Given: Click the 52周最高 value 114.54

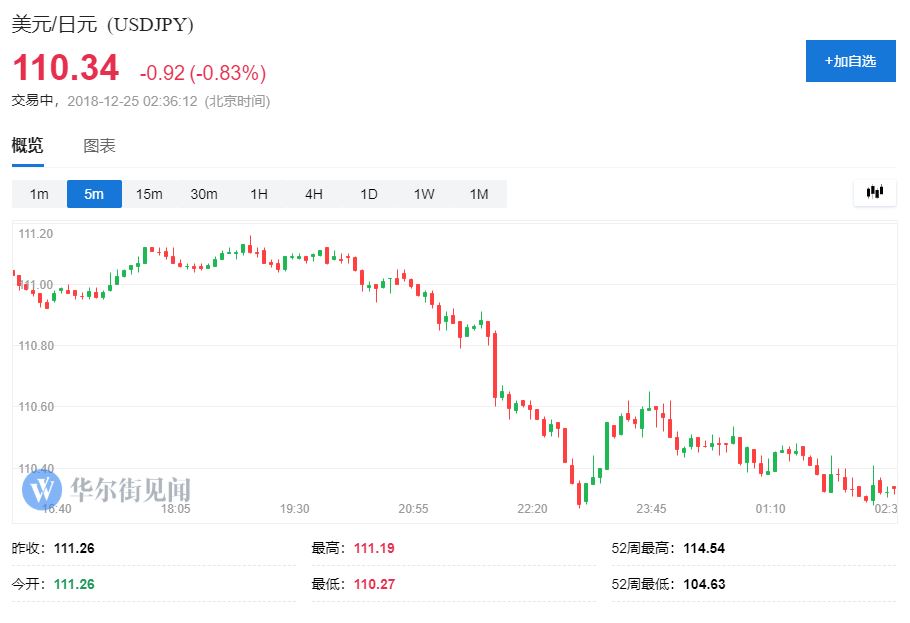Looking at the screenshot, I should click(x=704, y=549).
